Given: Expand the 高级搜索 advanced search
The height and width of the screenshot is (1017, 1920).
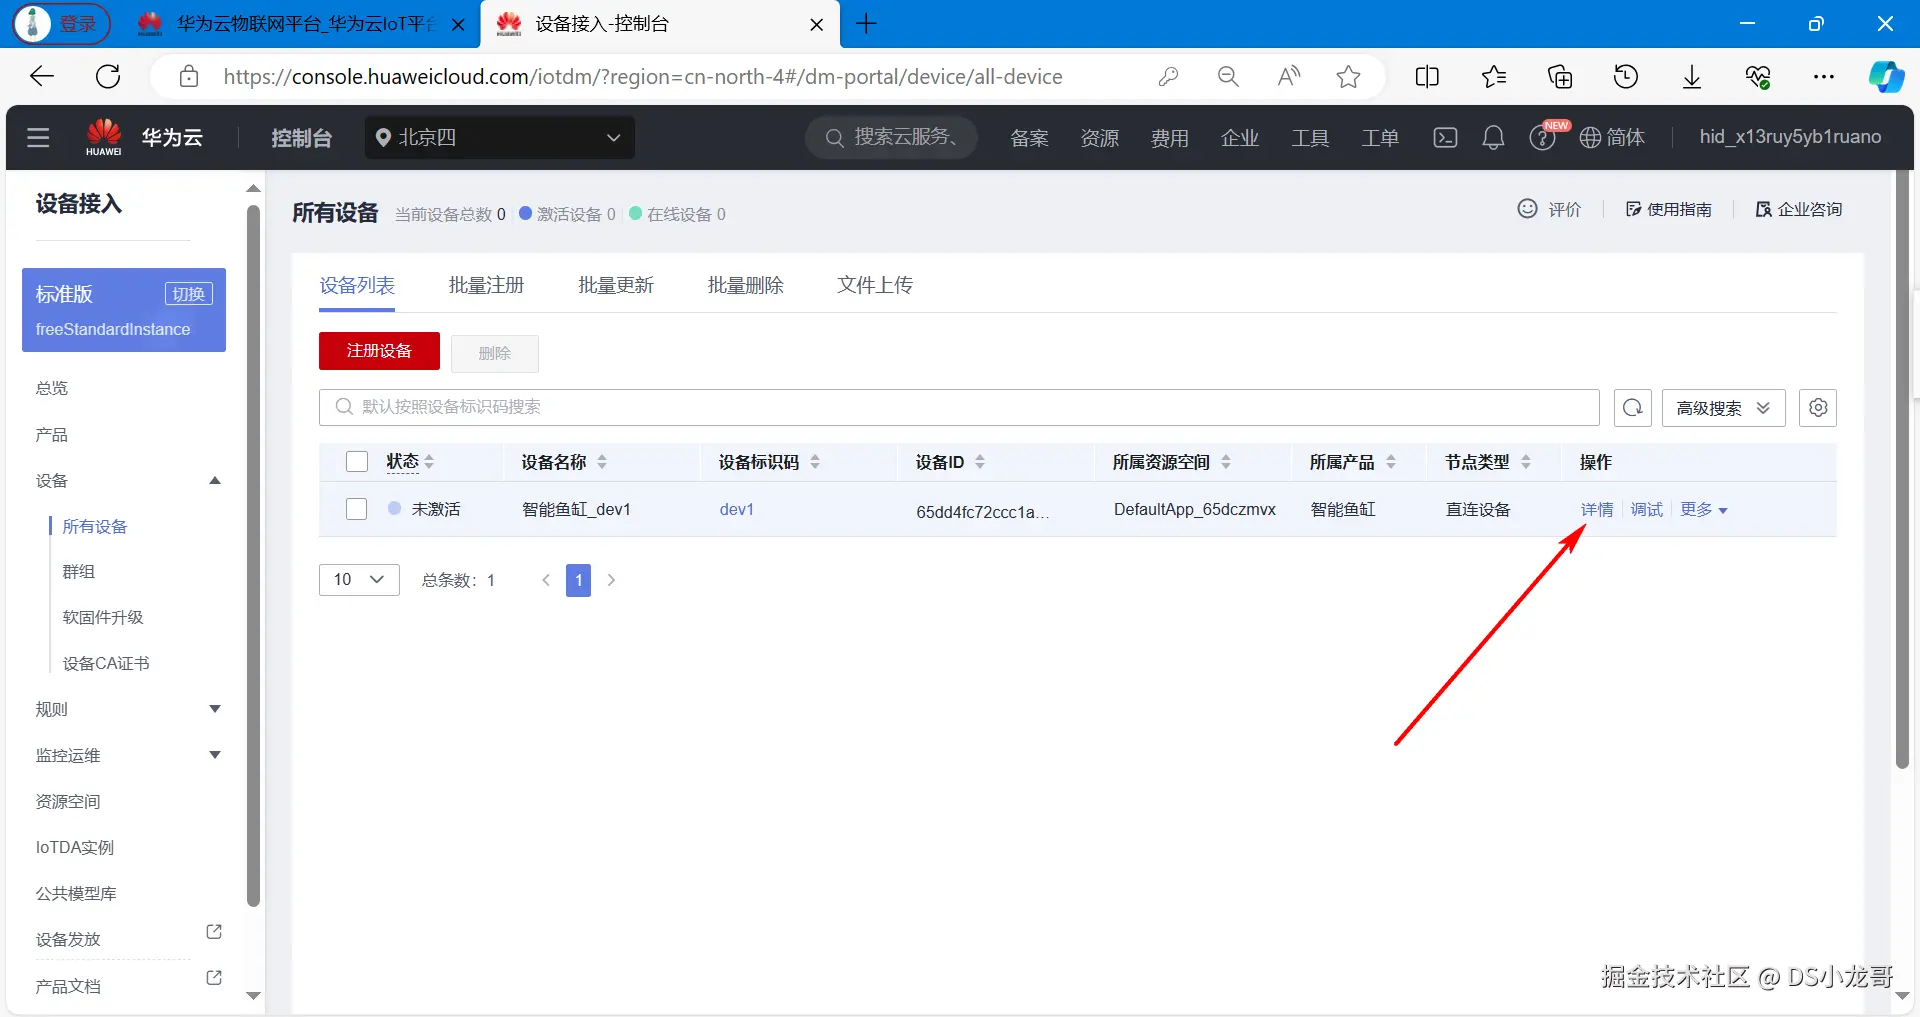Looking at the screenshot, I should tap(1723, 408).
